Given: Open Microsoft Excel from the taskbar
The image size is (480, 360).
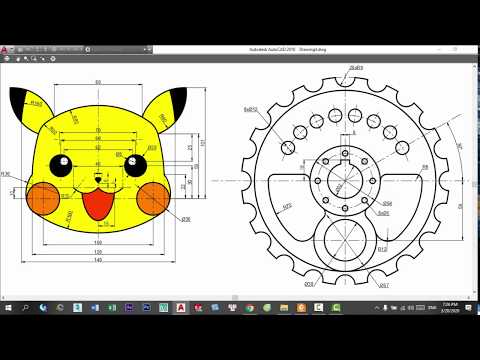Looking at the screenshot, I should (x=112, y=308).
